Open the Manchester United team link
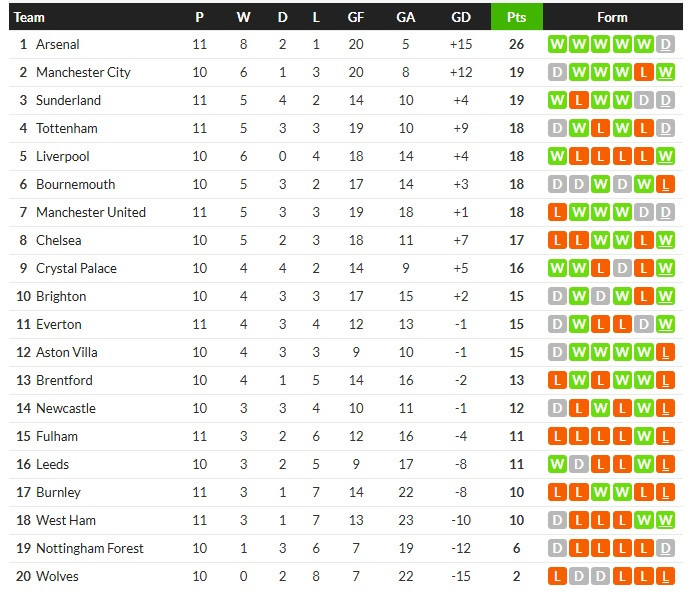Image resolution: width=695 pixels, height=599 pixels. [x=90, y=212]
